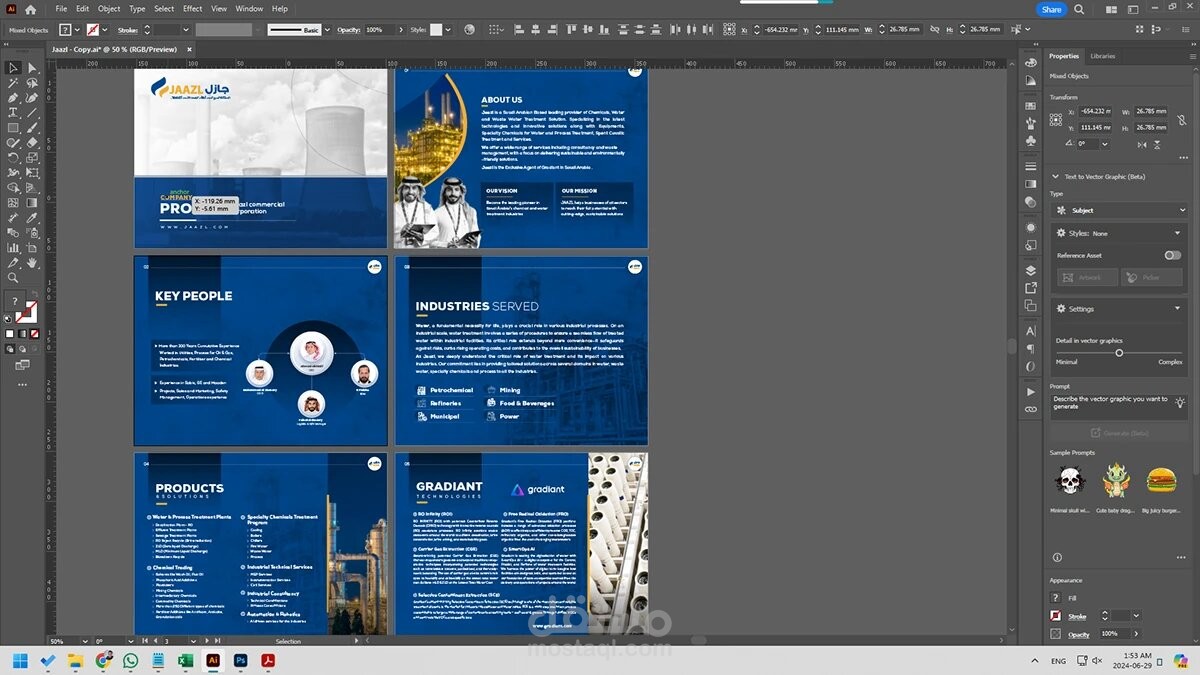Click the Share button

1051,9
